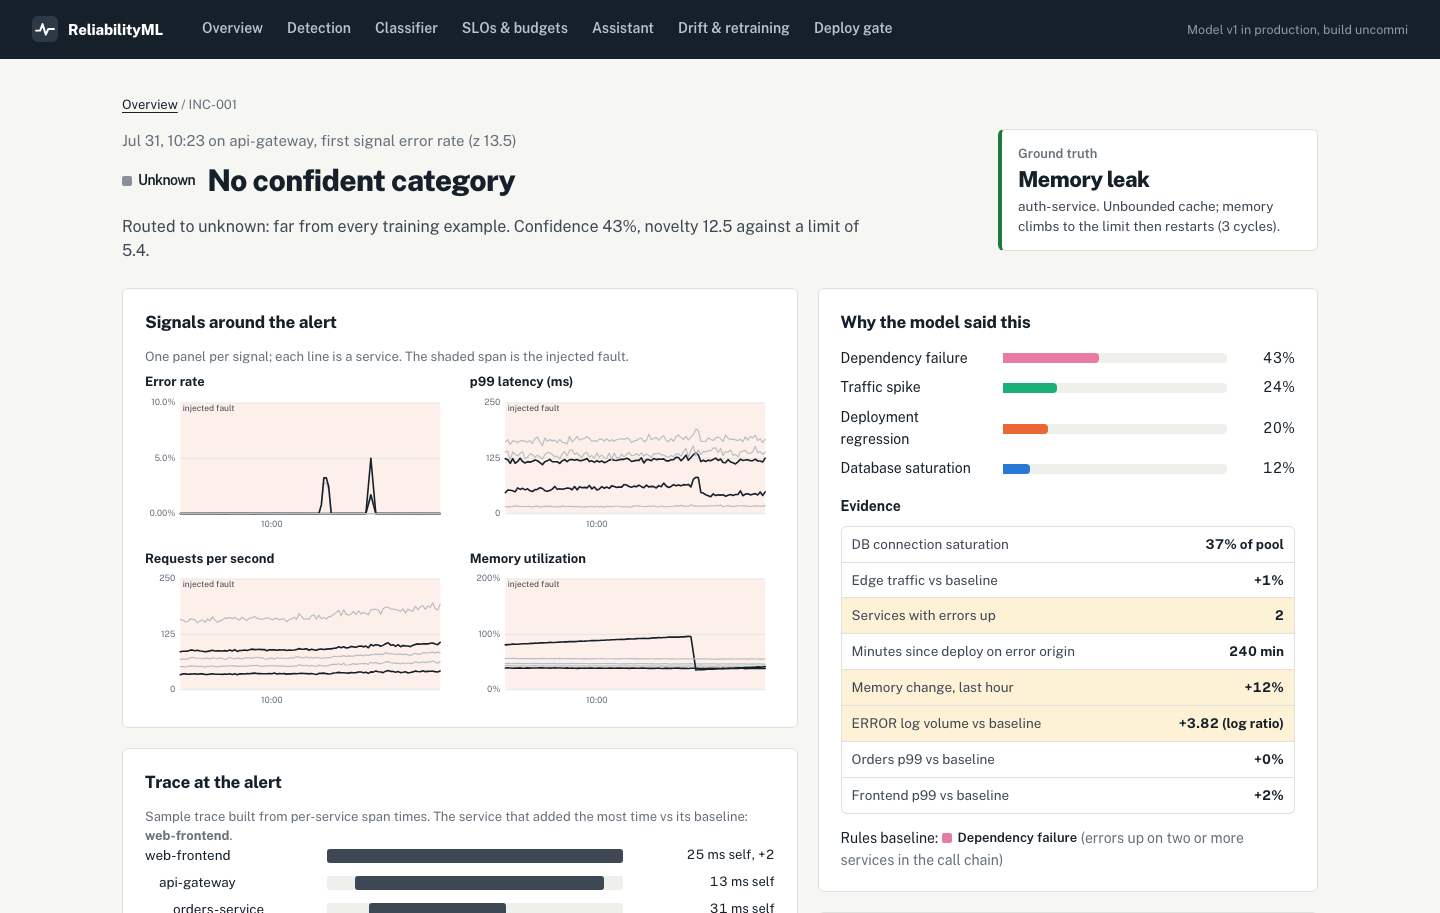Click the Dependency failure probability bar
Viewport: 1440px width, 913px height.
pyautogui.click(x=1115, y=358)
